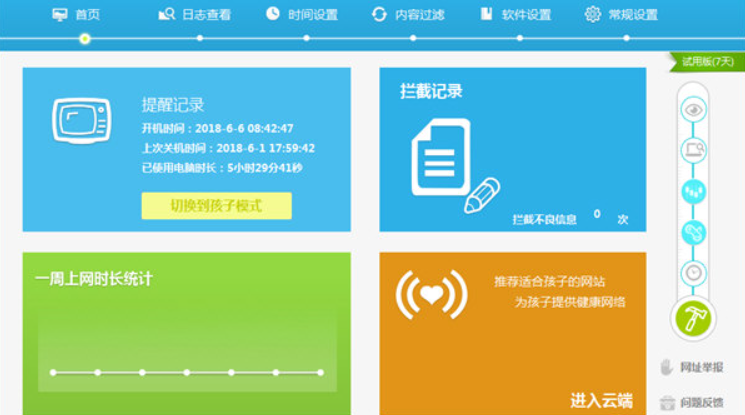Click the hand icon beside 网址举报
Image resolution: width=745 pixels, height=415 pixels.
[x=667, y=367]
